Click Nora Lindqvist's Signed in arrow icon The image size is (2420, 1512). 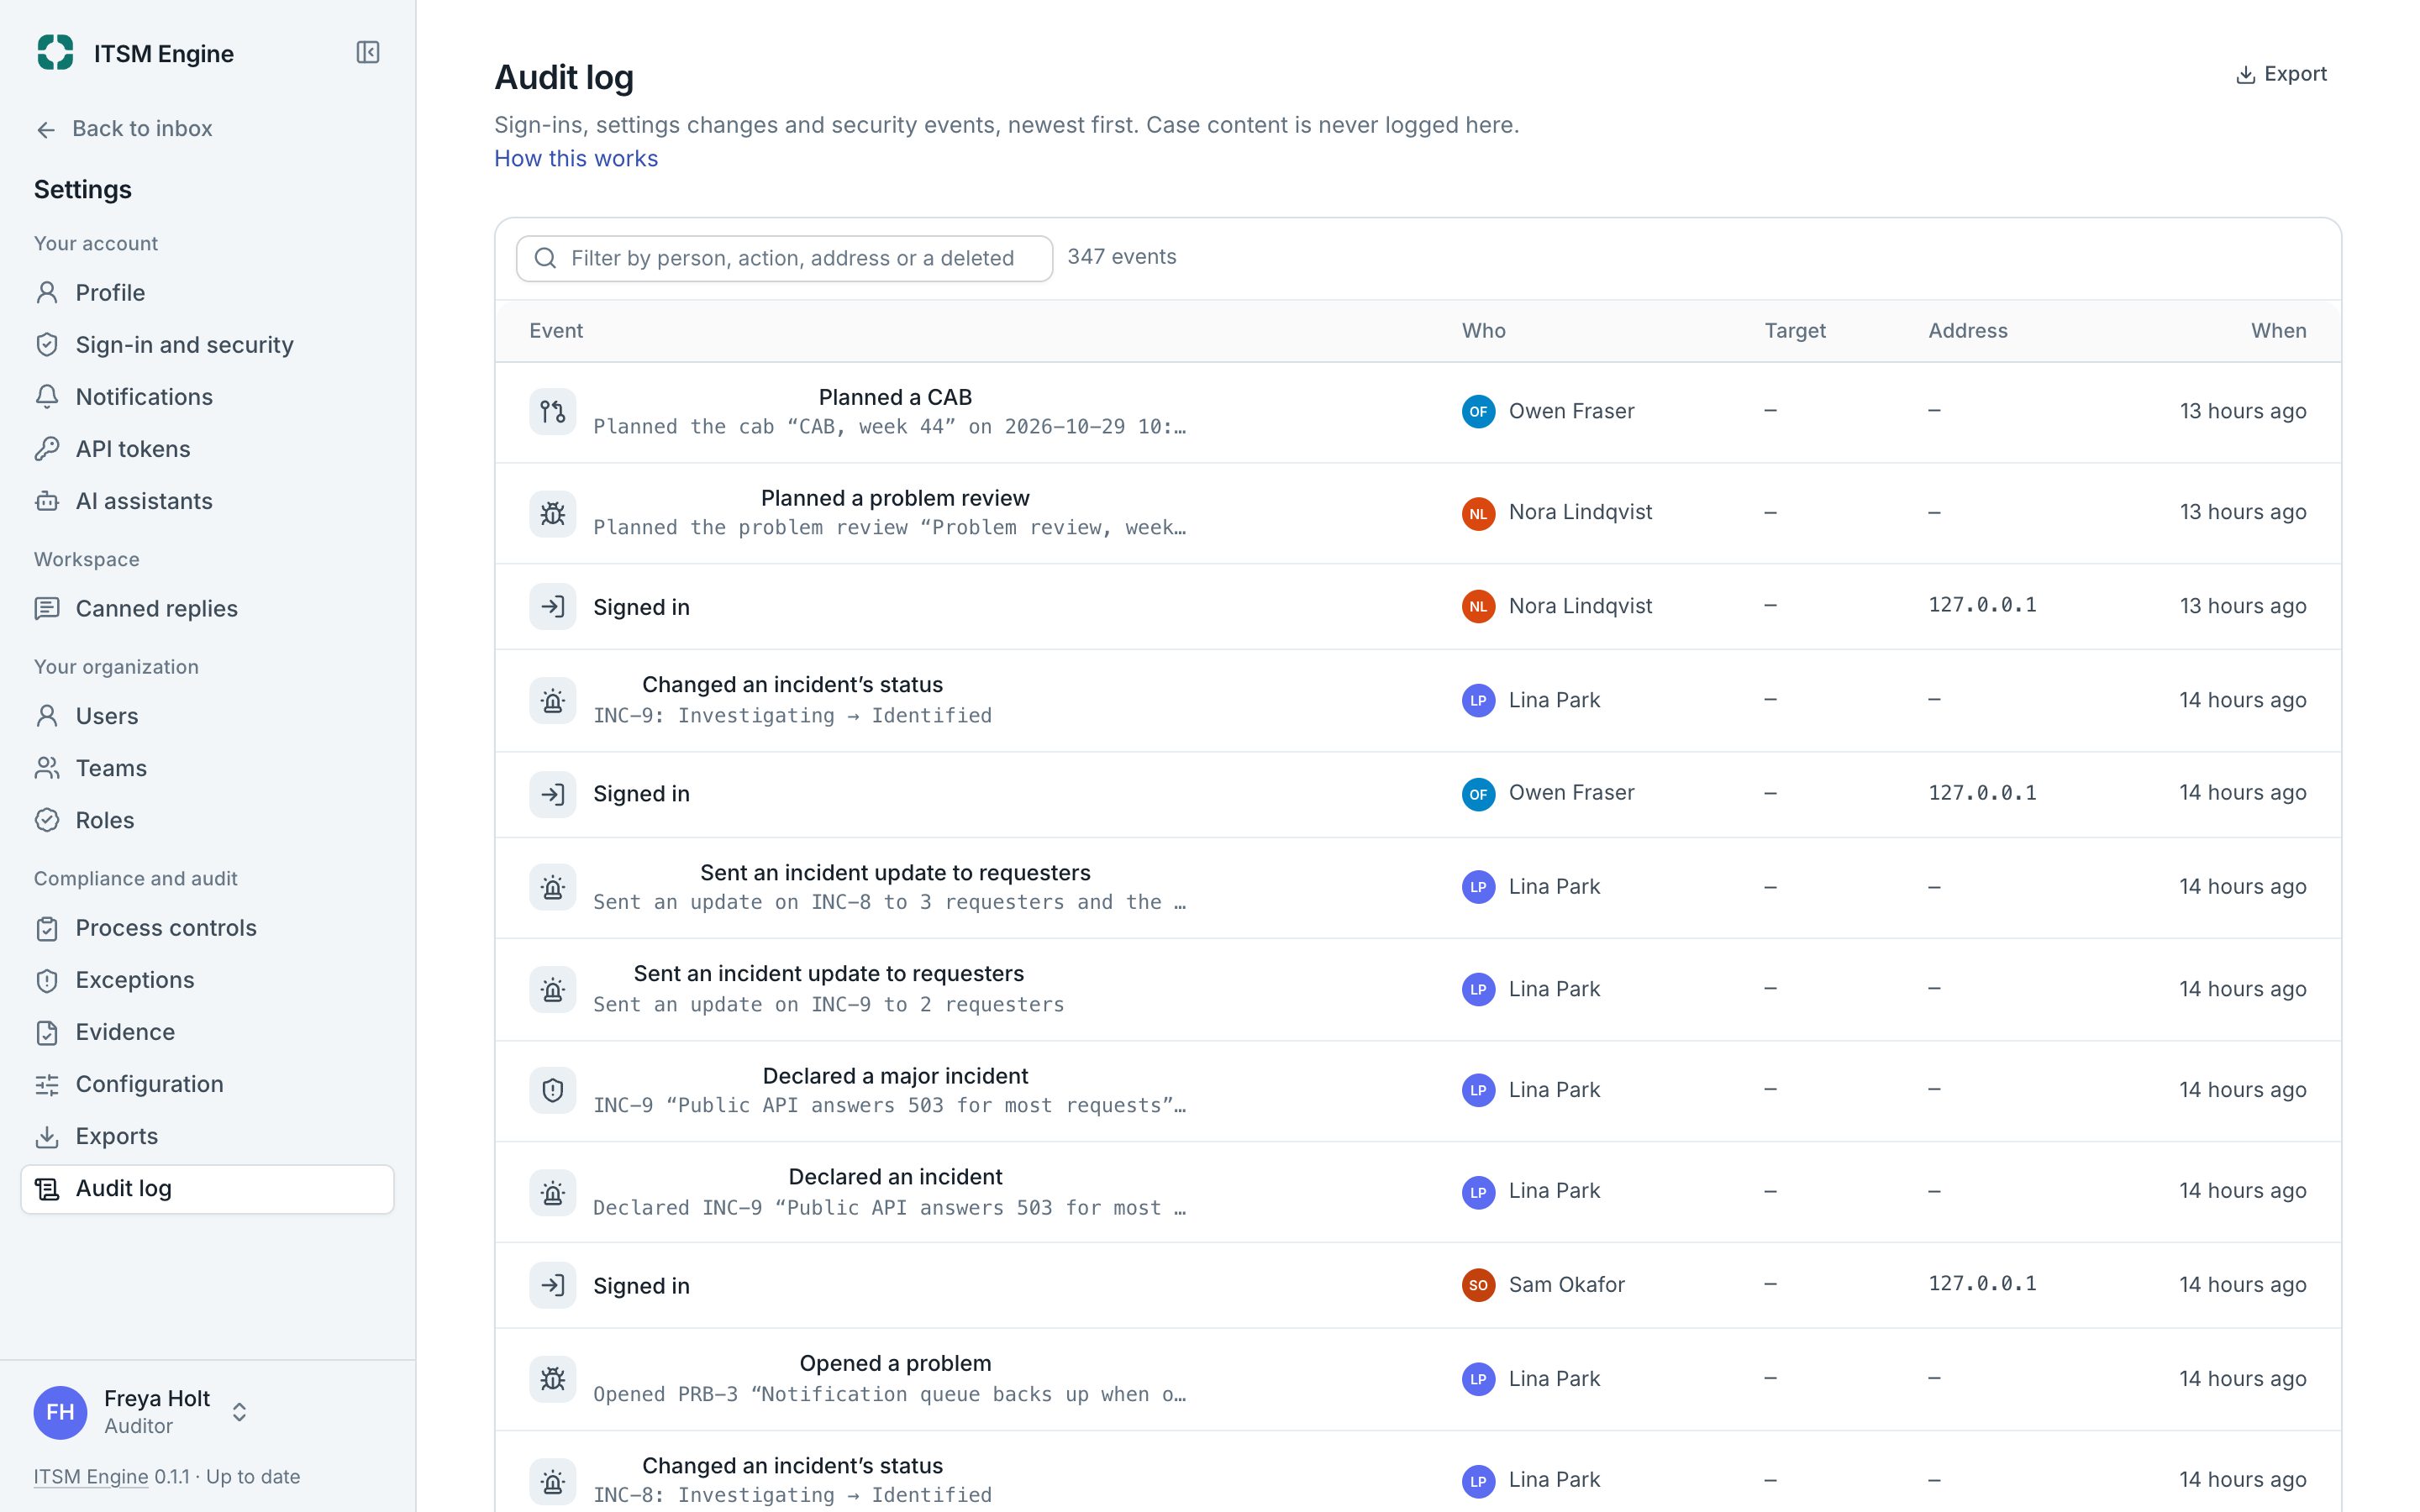552,606
